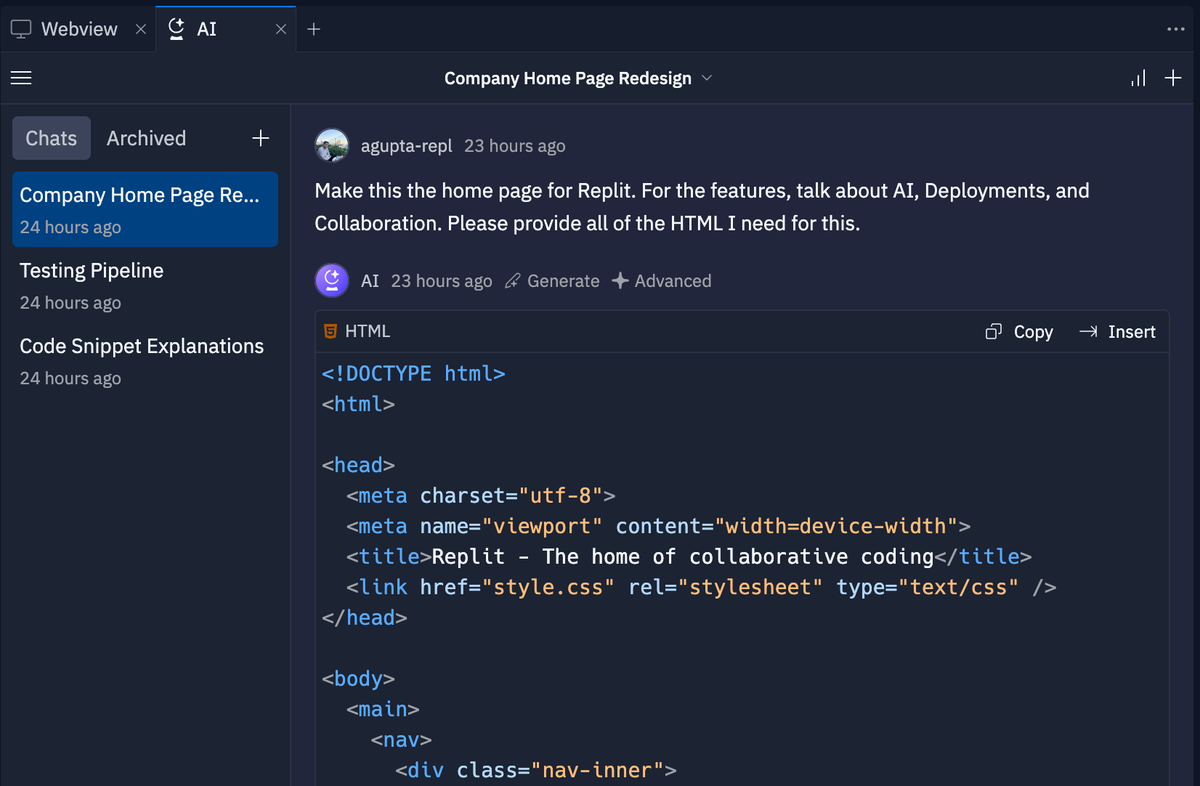This screenshot has height=786, width=1200.
Task: Open the Company Home Page Redesign dropdown
Action: (x=708, y=78)
